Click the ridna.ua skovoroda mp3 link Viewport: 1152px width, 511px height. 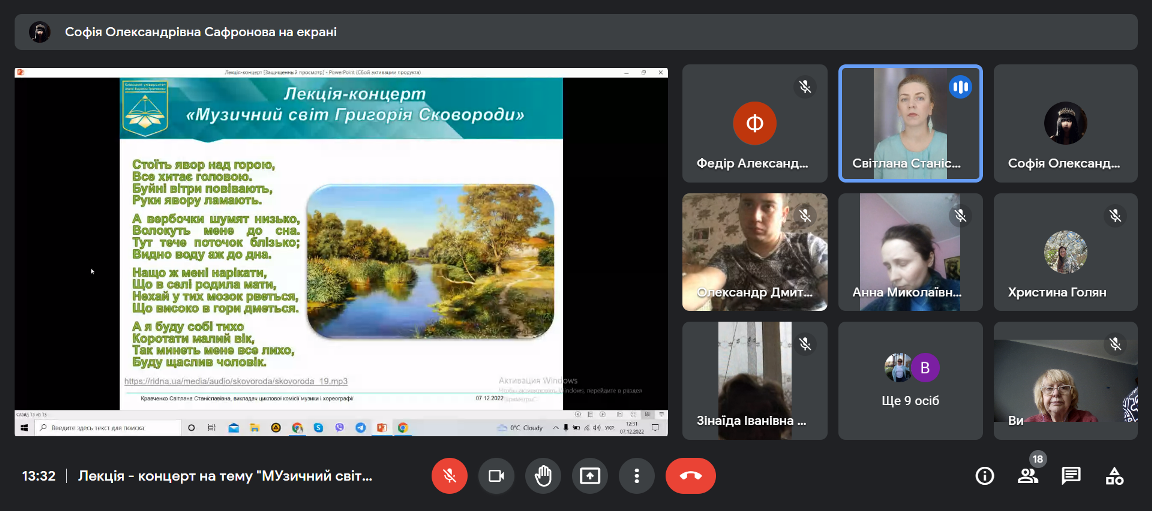[x=236, y=381]
